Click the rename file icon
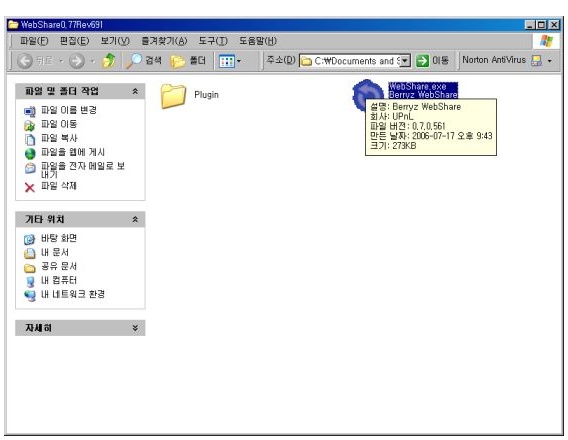The height and width of the screenshot is (440, 568). pos(30,112)
